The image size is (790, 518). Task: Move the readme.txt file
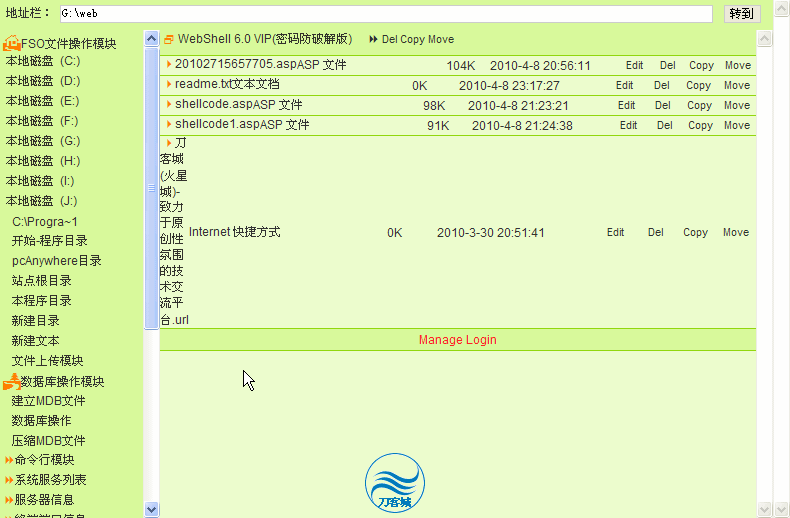click(737, 86)
